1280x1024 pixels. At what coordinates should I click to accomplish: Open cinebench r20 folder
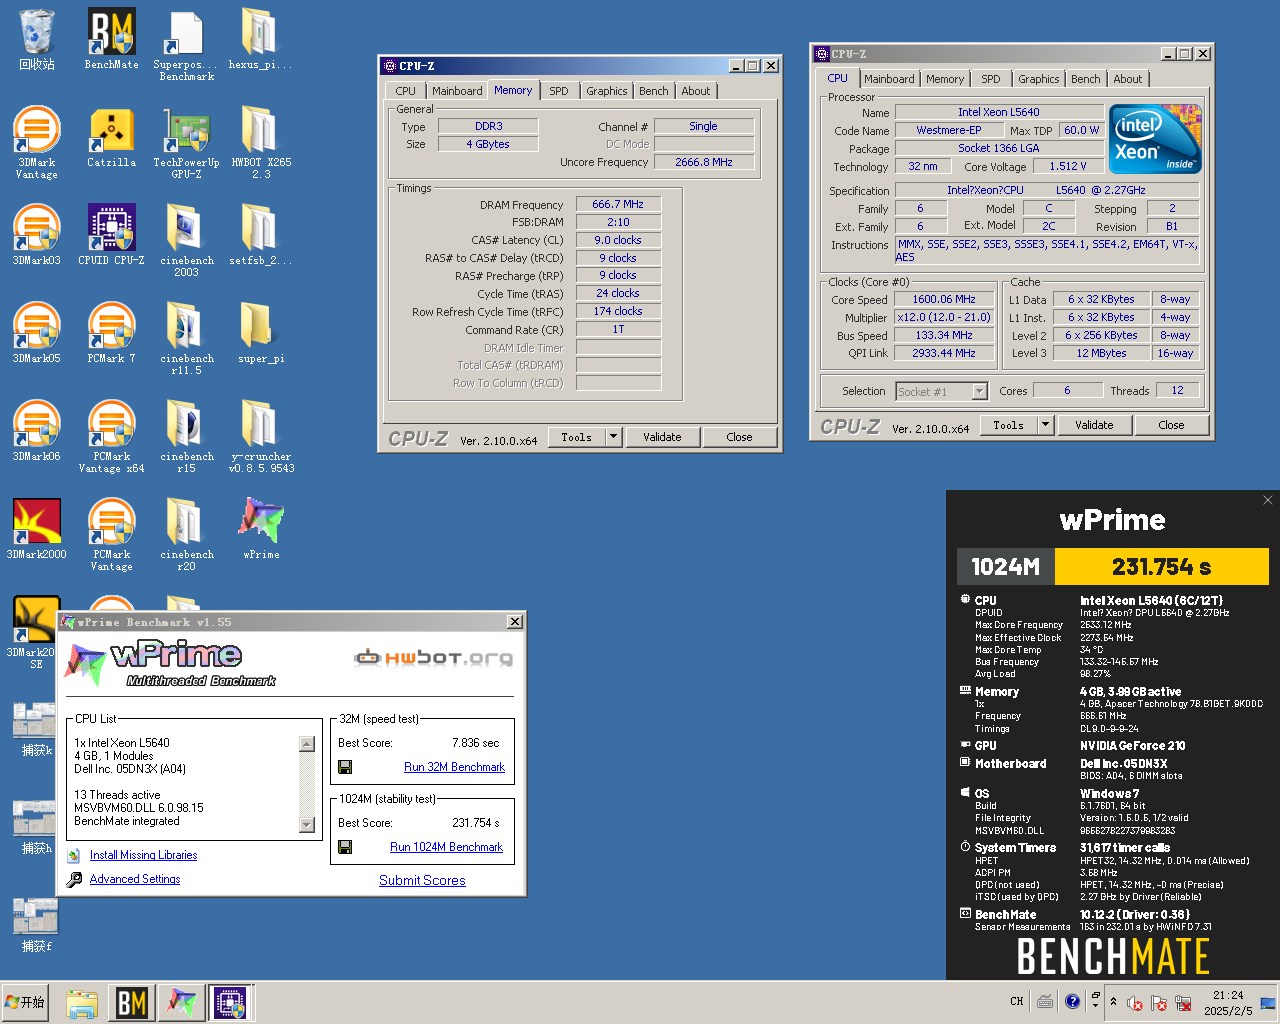point(186,535)
